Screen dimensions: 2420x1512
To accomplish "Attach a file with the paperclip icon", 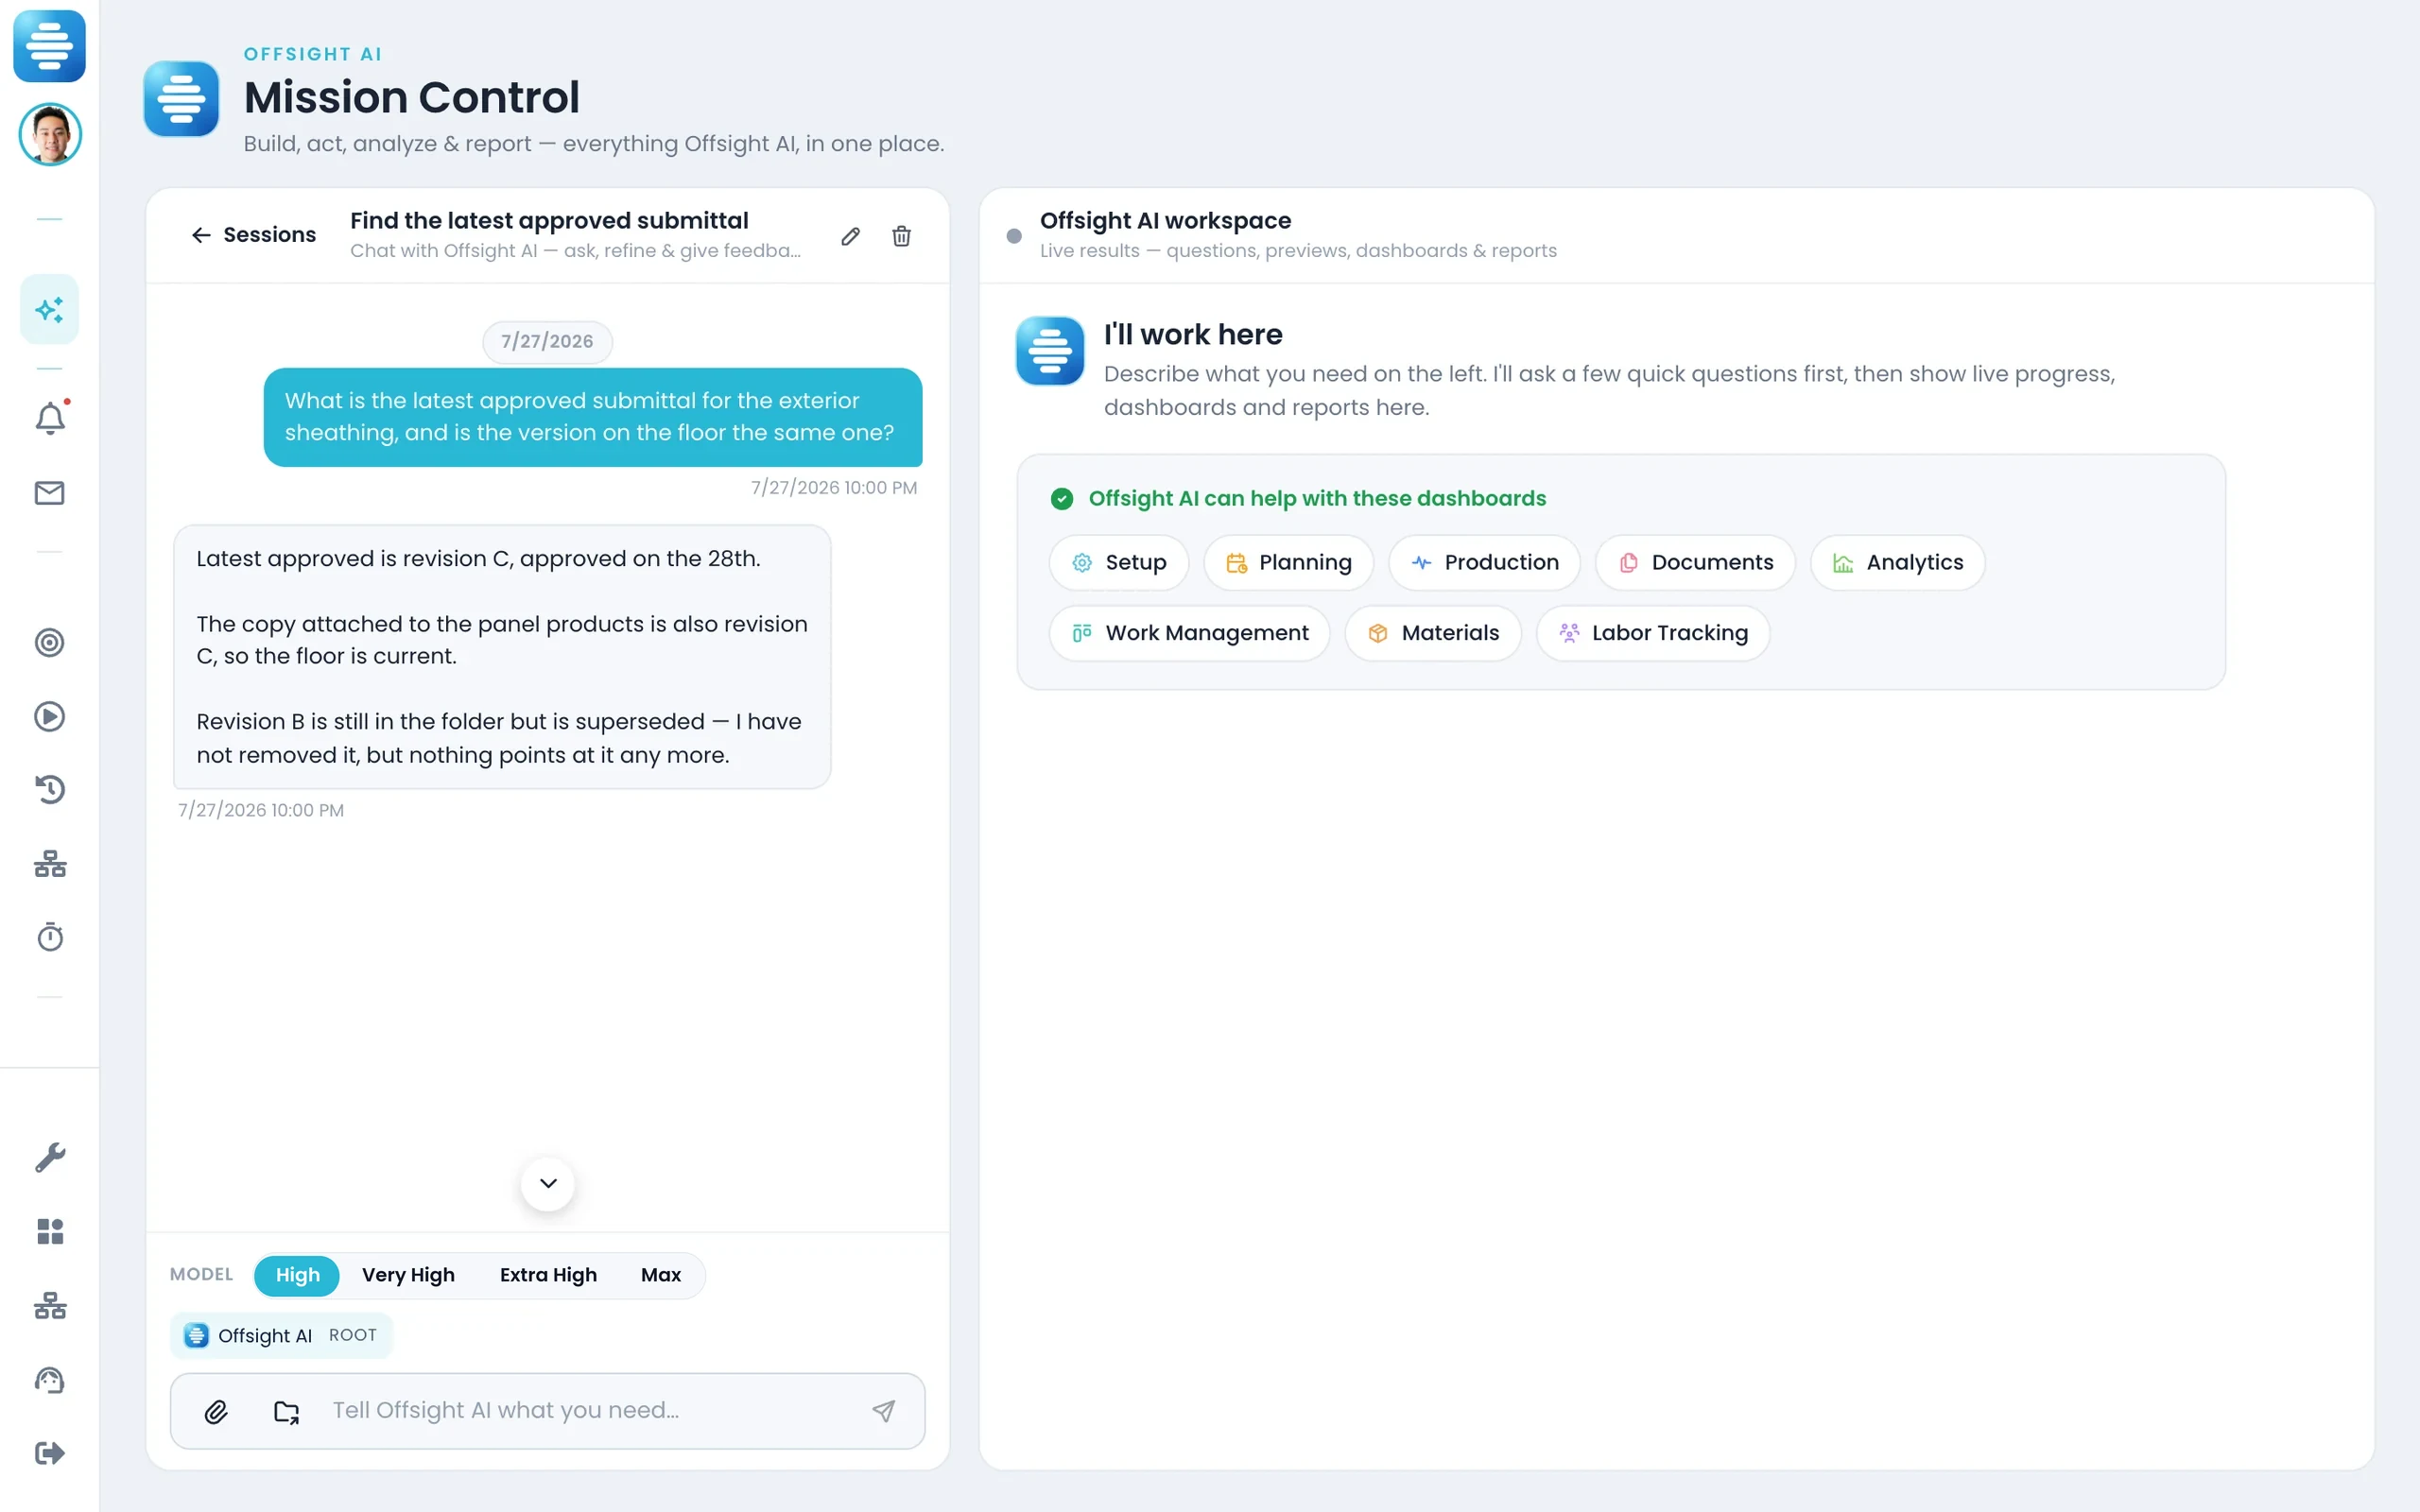I will [x=216, y=1411].
